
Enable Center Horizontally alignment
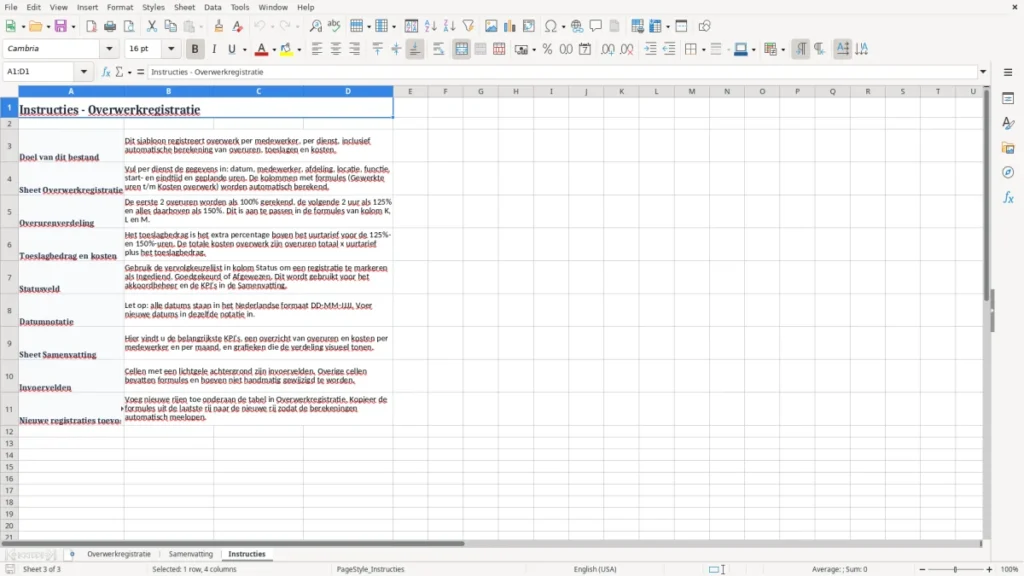click(336, 49)
